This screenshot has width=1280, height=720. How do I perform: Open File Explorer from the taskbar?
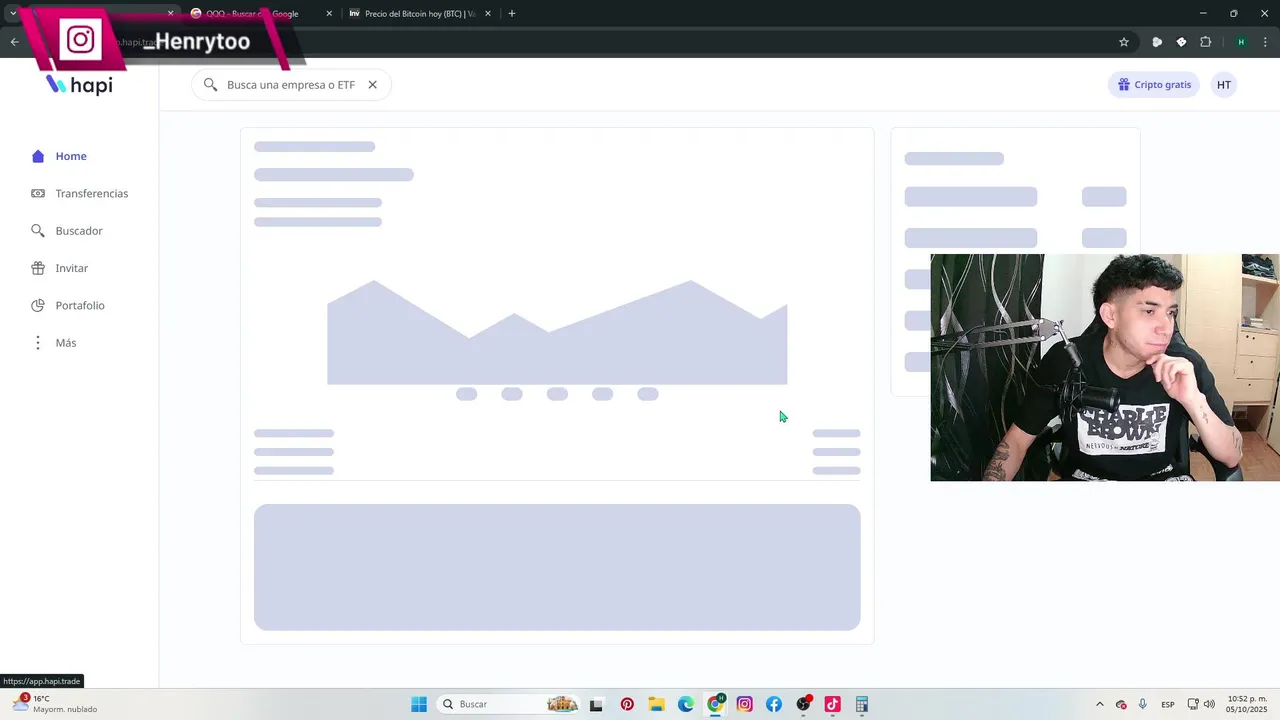pyautogui.click(x=656, y=705)
